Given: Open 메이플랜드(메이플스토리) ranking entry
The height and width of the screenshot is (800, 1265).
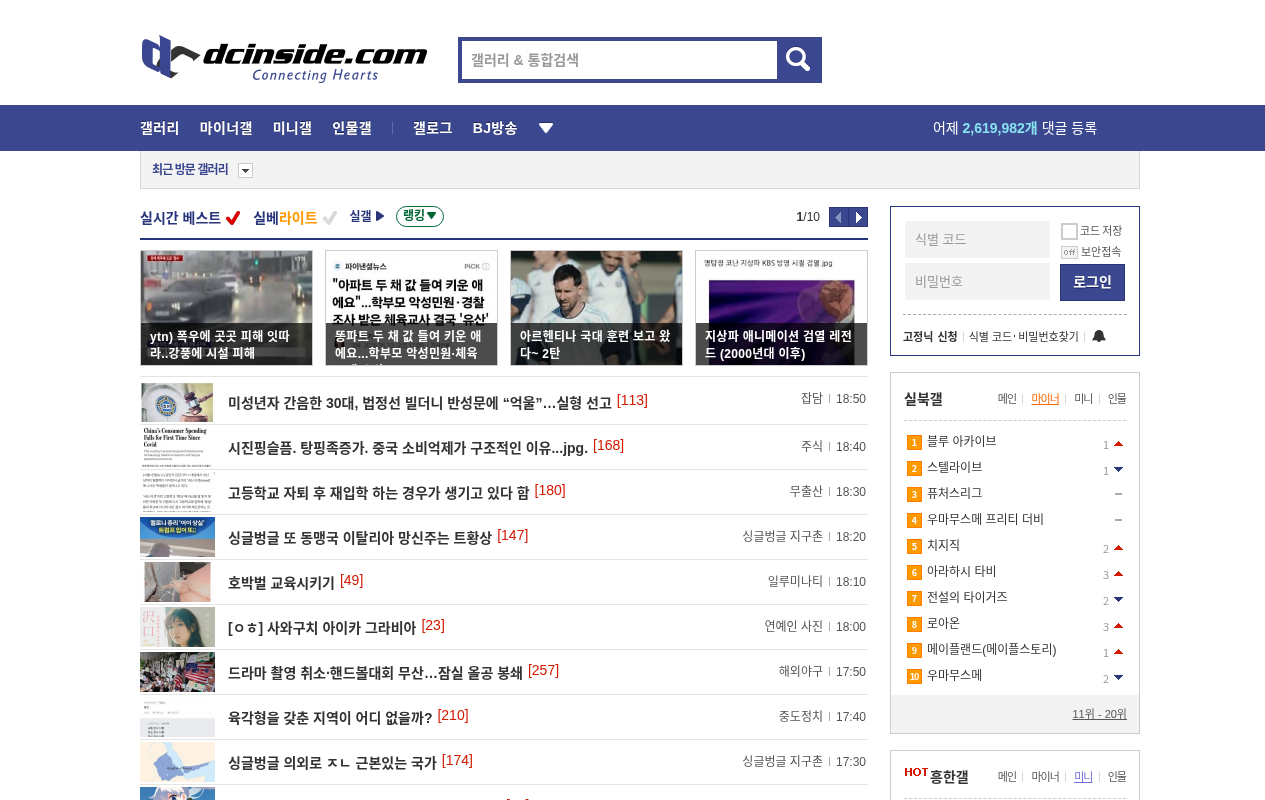Looking at the screenshot, I should [991, 649].
